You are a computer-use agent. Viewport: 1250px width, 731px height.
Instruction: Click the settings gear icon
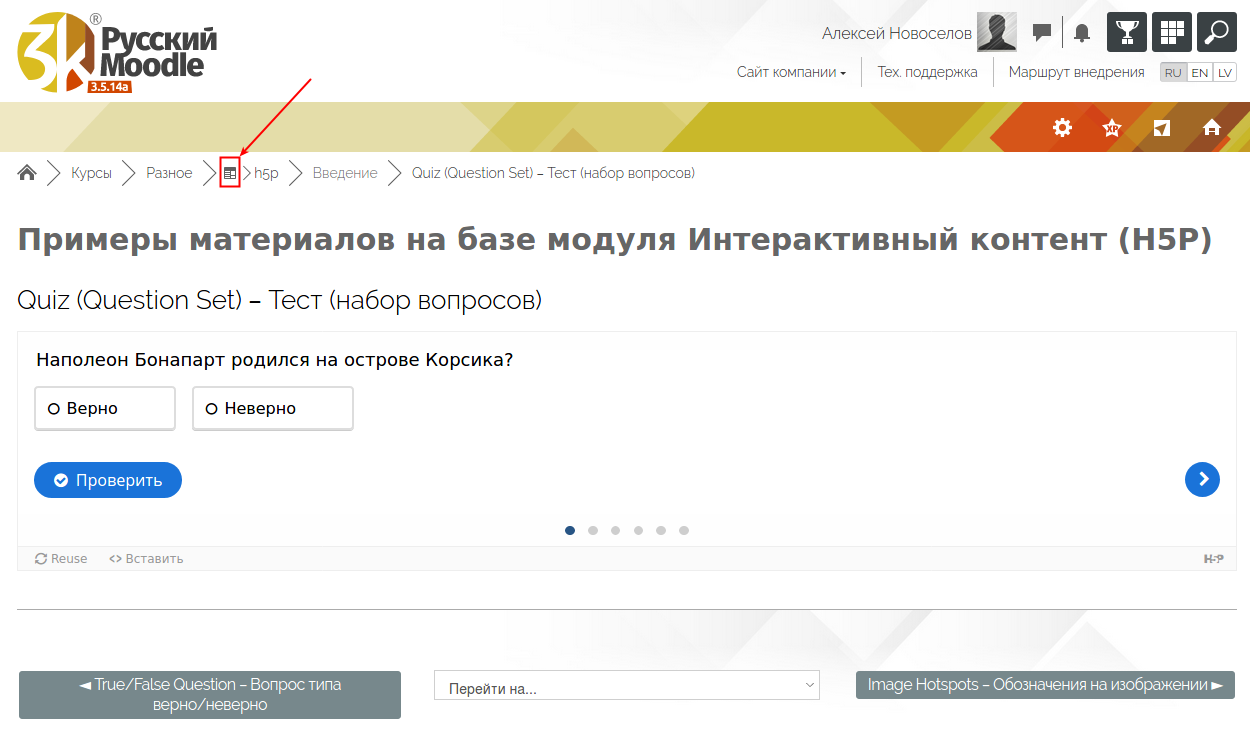click(1062, 127)
